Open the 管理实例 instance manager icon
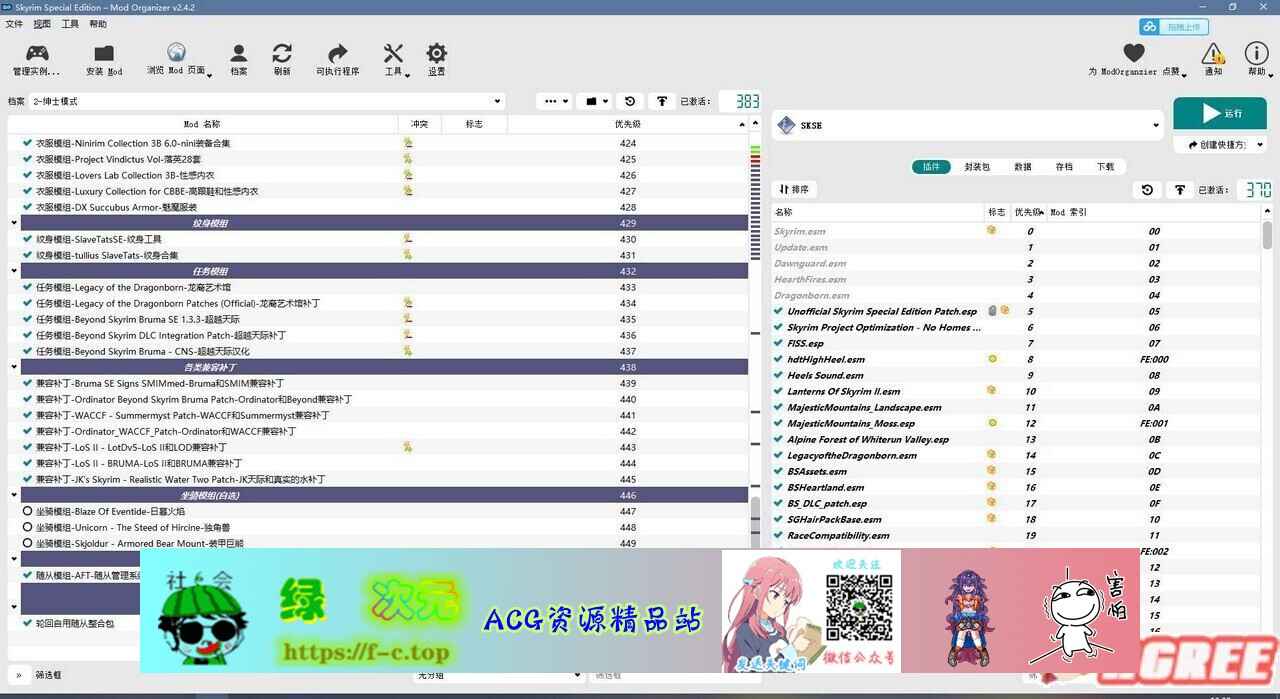 coord(36,54)
